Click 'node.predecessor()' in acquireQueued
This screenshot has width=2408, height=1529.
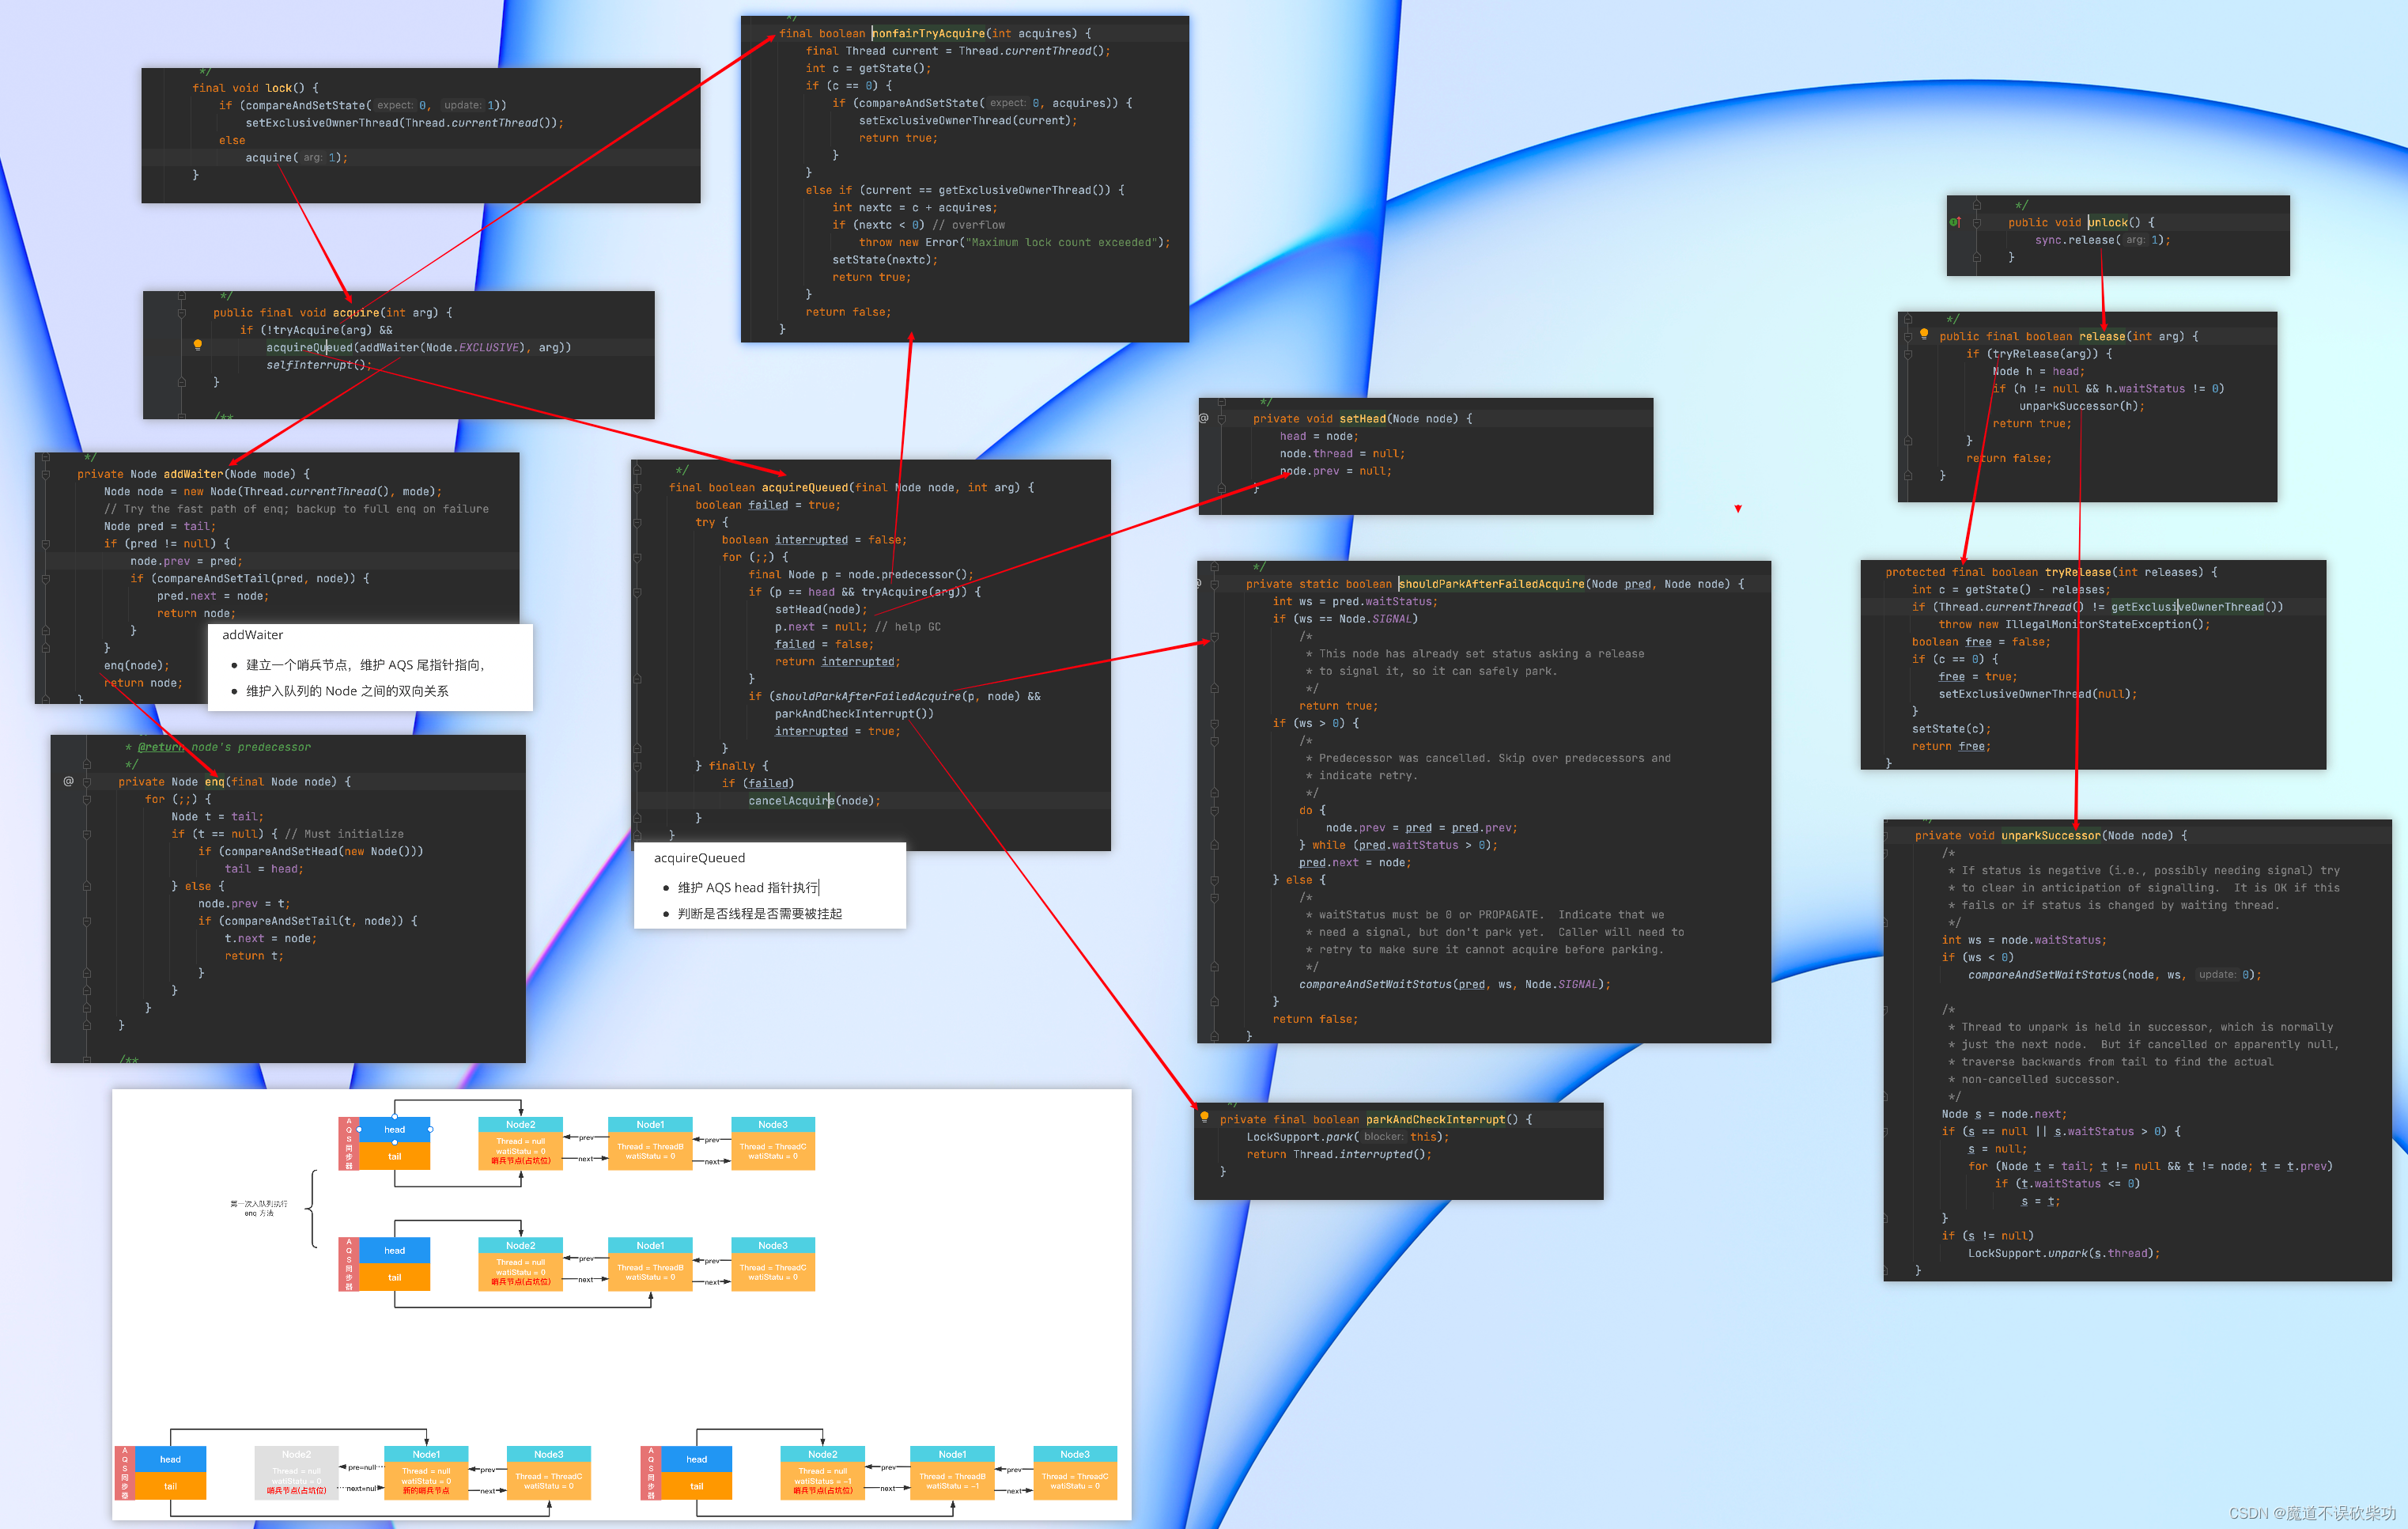click(909, 575)
